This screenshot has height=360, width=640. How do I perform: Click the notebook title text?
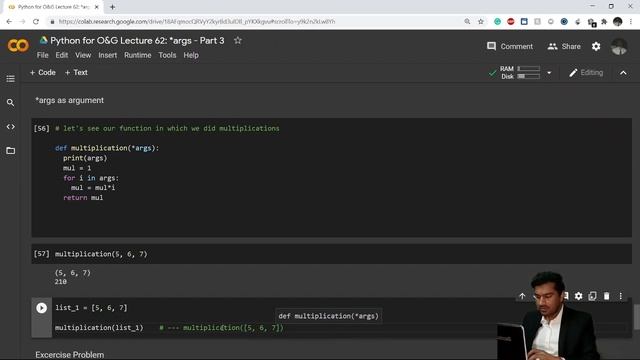tap(137, 40)
